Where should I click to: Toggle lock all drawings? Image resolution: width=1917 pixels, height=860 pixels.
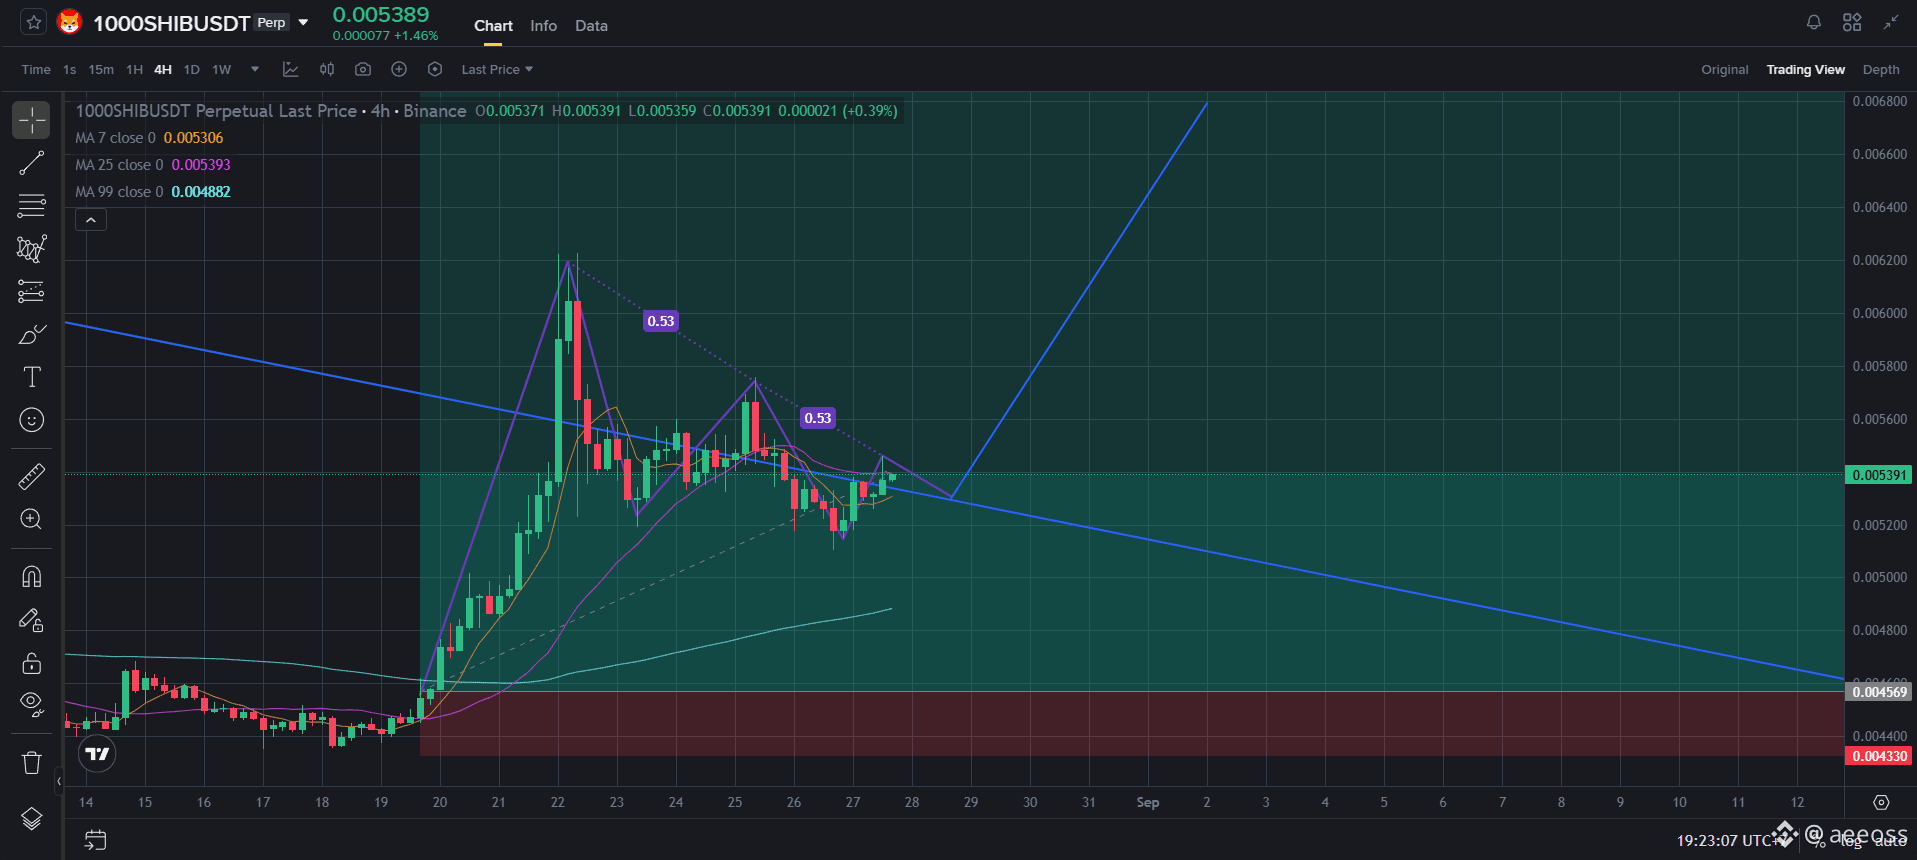(x=31, y=663)
